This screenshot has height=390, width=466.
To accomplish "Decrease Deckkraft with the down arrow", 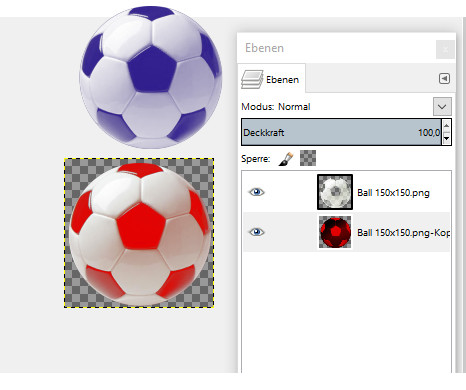I will click(x=446, y=138).
